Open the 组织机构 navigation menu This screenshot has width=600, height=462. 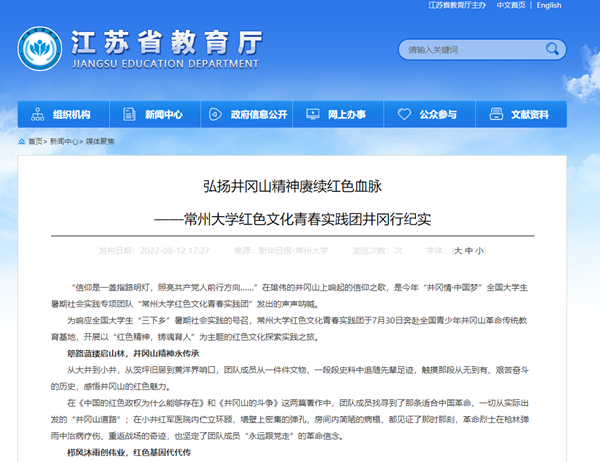(x=70, y=115)
